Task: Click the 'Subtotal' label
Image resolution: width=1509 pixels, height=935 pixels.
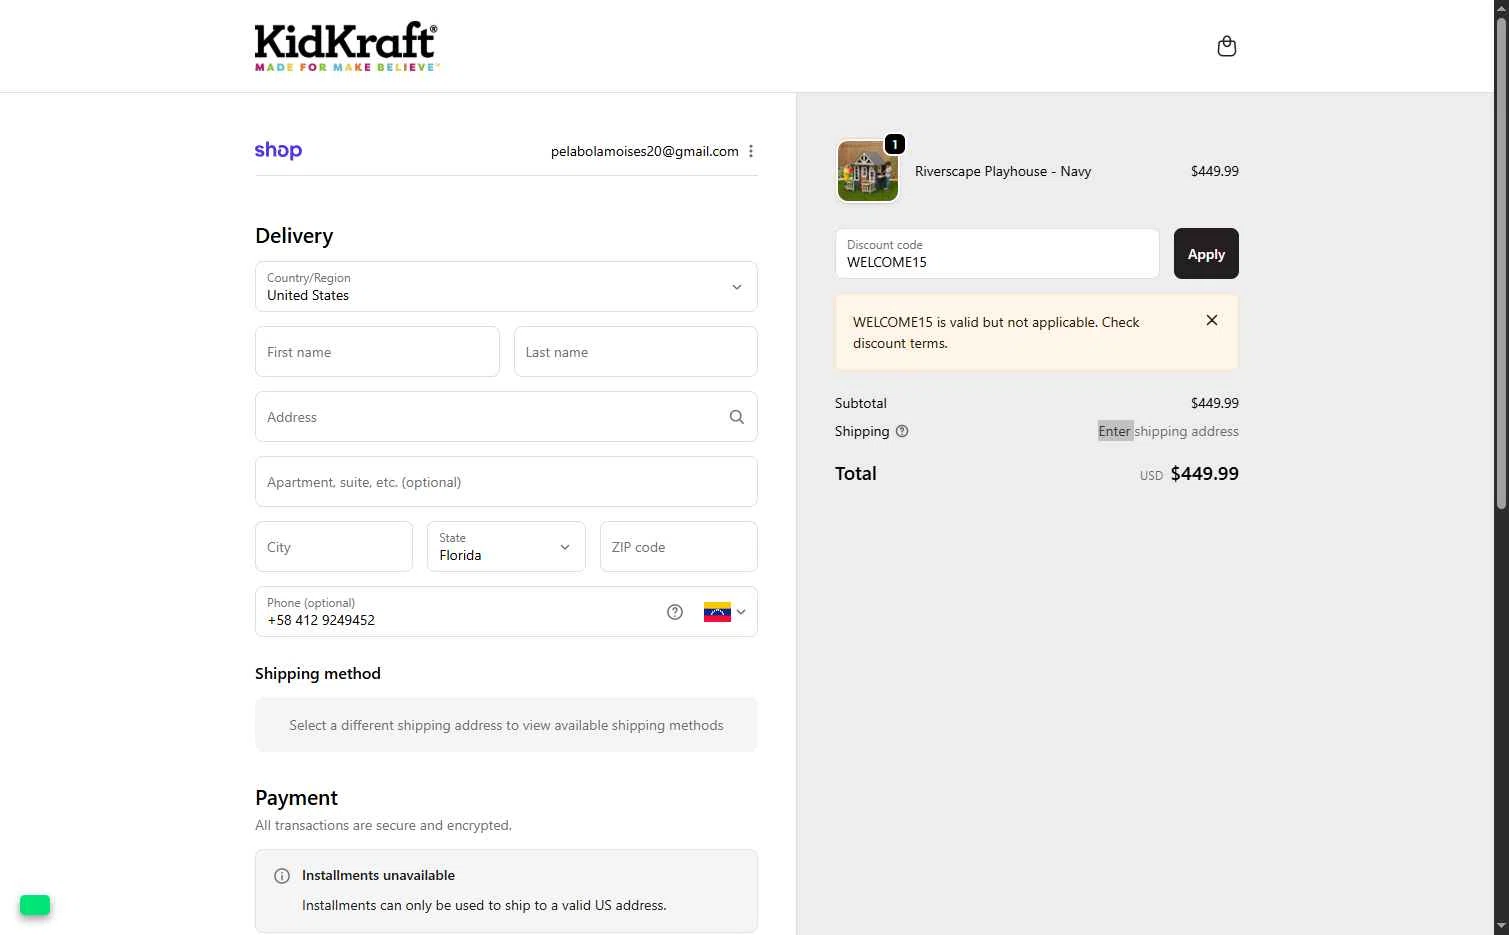Action: point(861,403)
